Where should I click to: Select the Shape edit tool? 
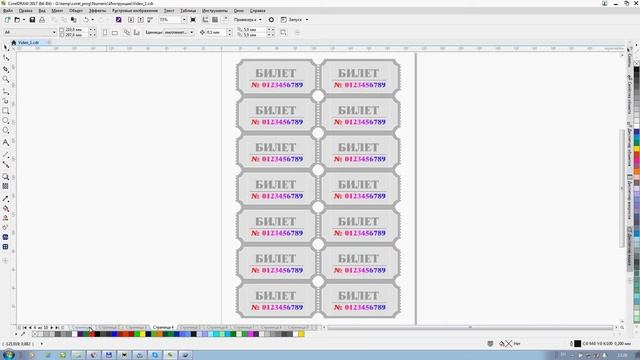[x=6, y=58]
